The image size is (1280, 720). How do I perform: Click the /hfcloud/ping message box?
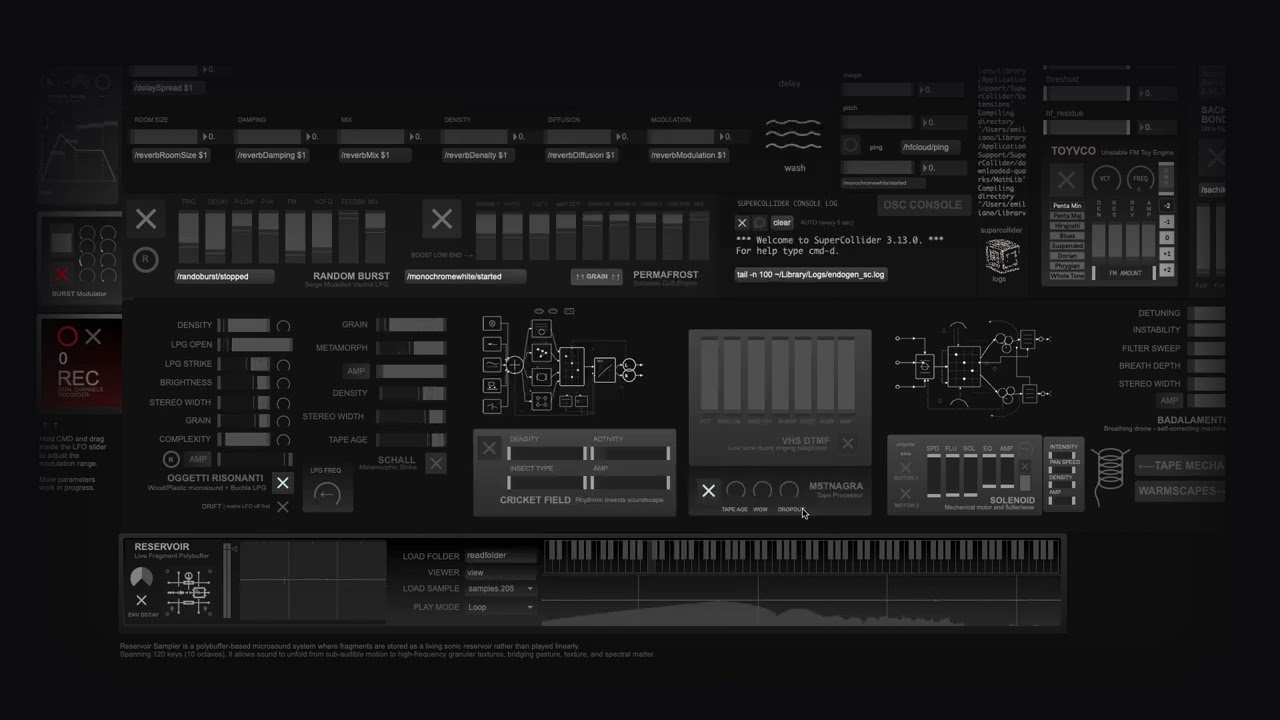click(930, 147)
